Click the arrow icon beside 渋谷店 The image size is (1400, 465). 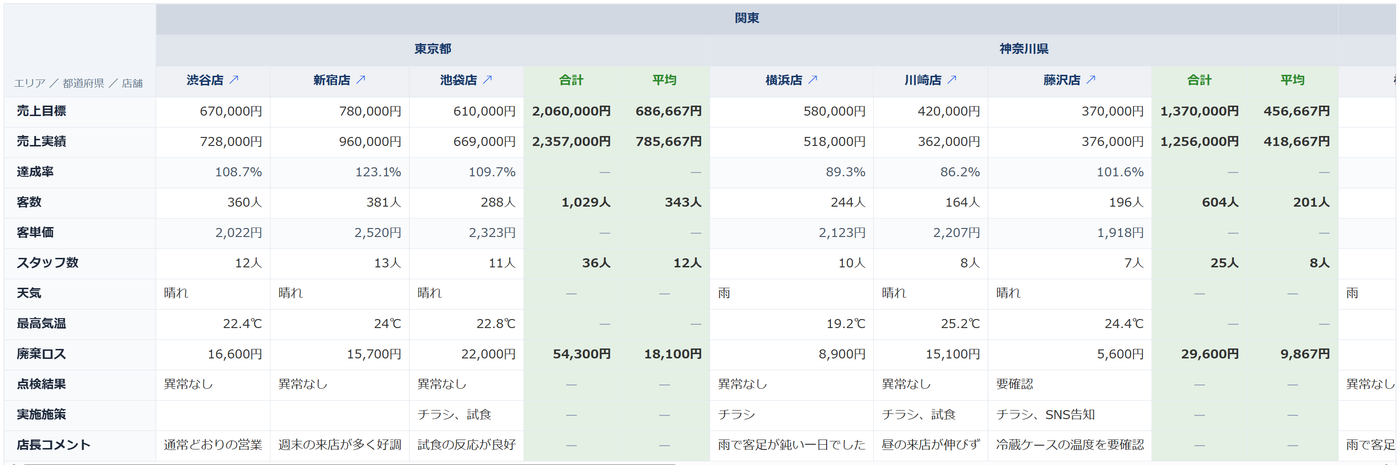coord(234,80)
